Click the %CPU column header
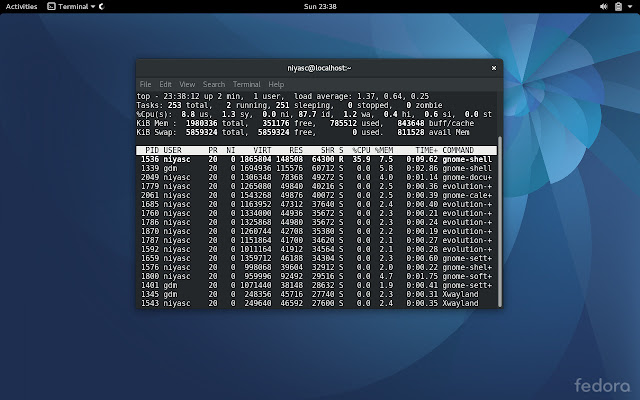The height and width of the screenshot is (400, 640). pos(361,150)
